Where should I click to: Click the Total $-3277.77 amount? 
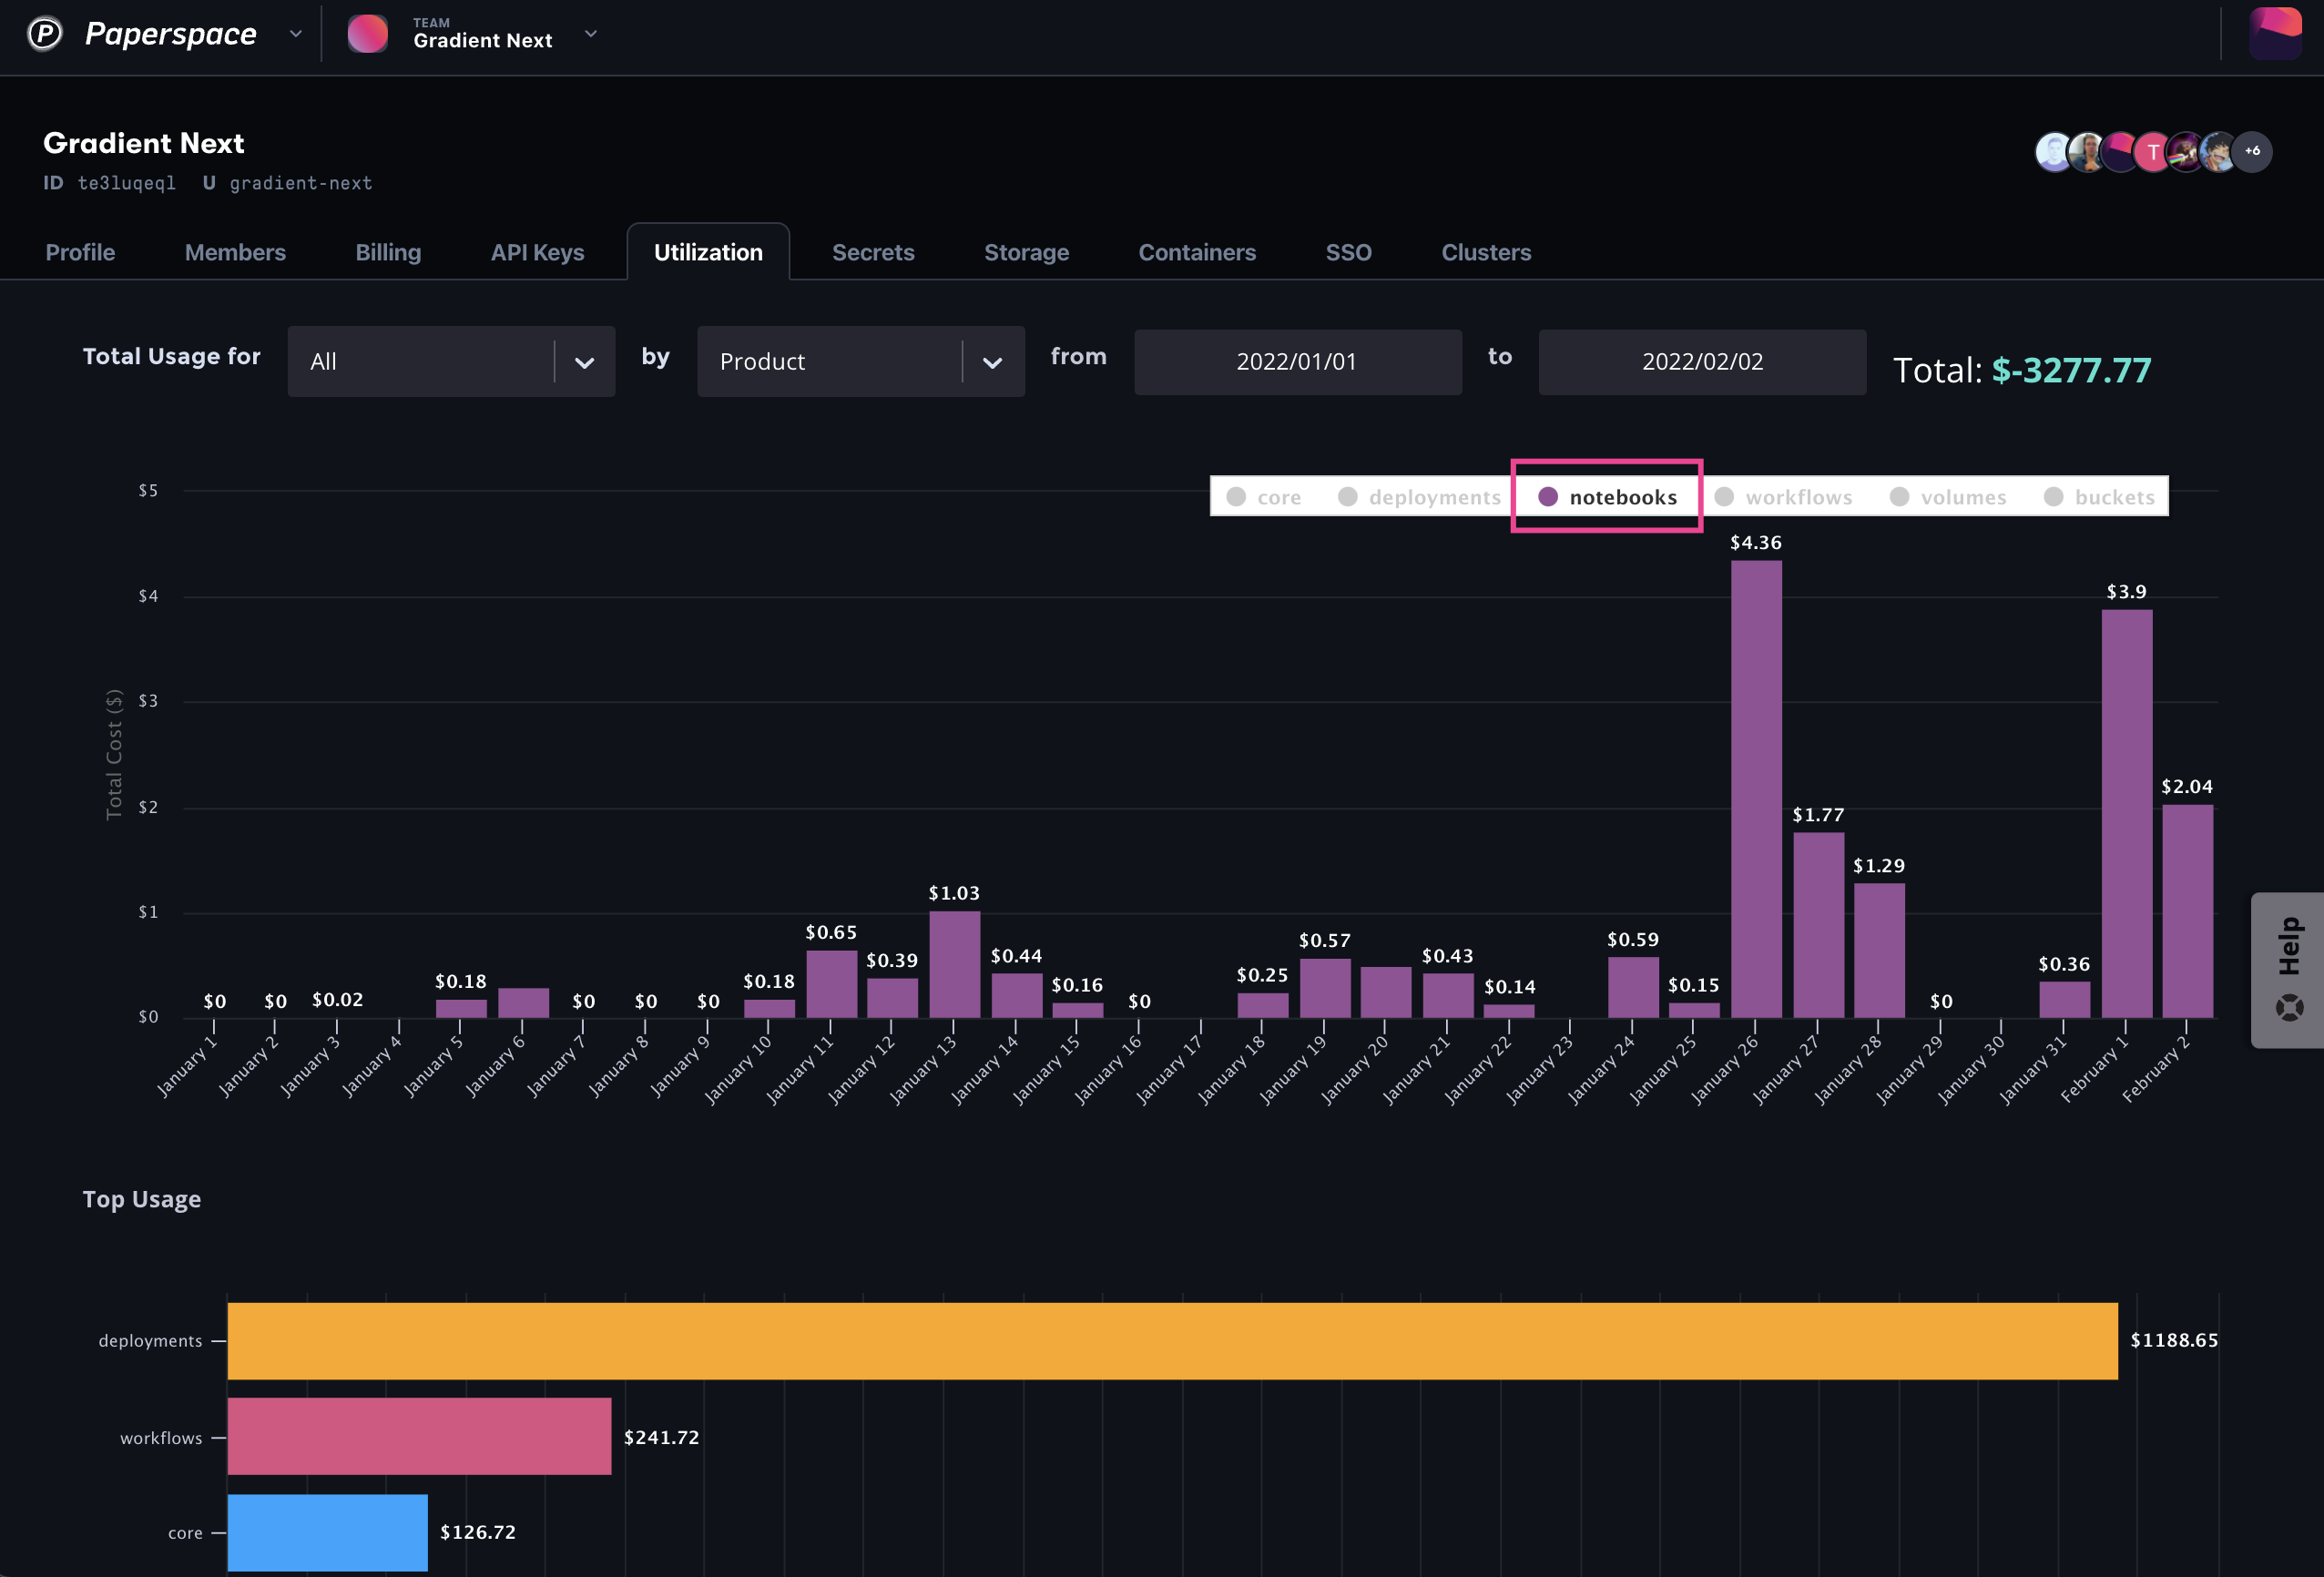(2071, 370)
